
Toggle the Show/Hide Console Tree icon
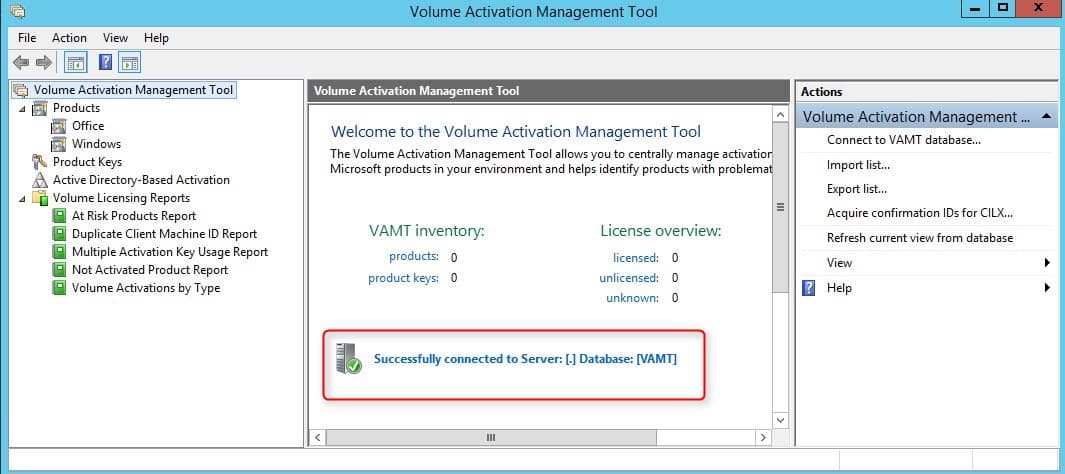click(75, 63)
